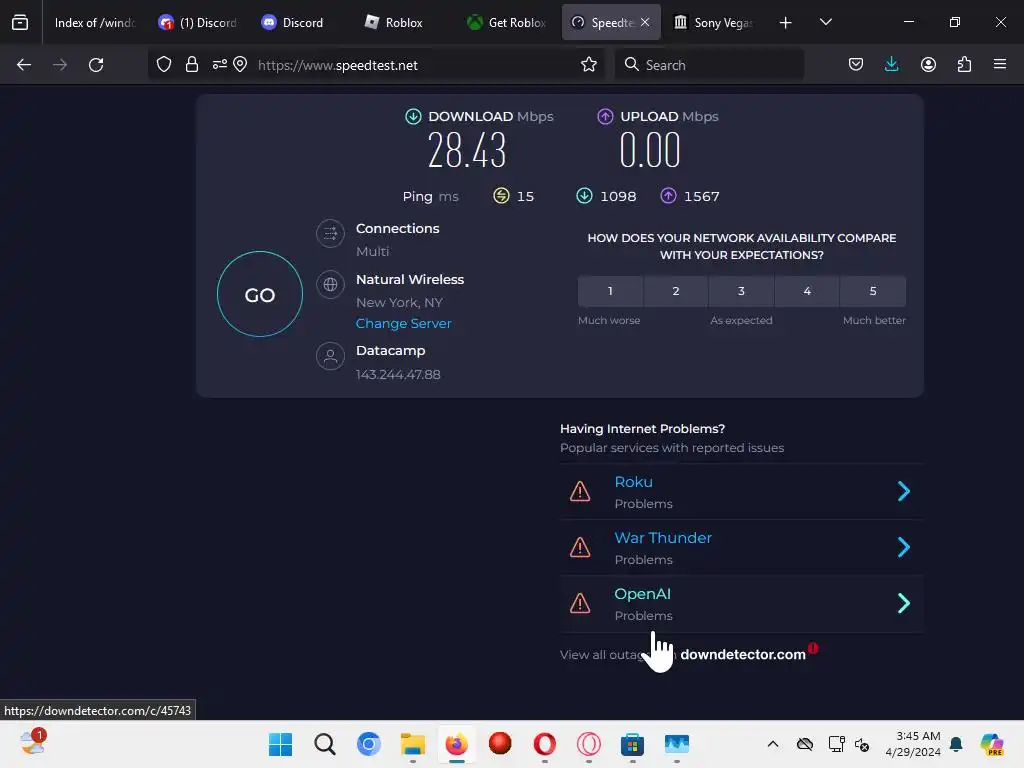Open site permissions icon in address bar
The width and height of the screenshot is (1024, 768).
pos(219,65)
